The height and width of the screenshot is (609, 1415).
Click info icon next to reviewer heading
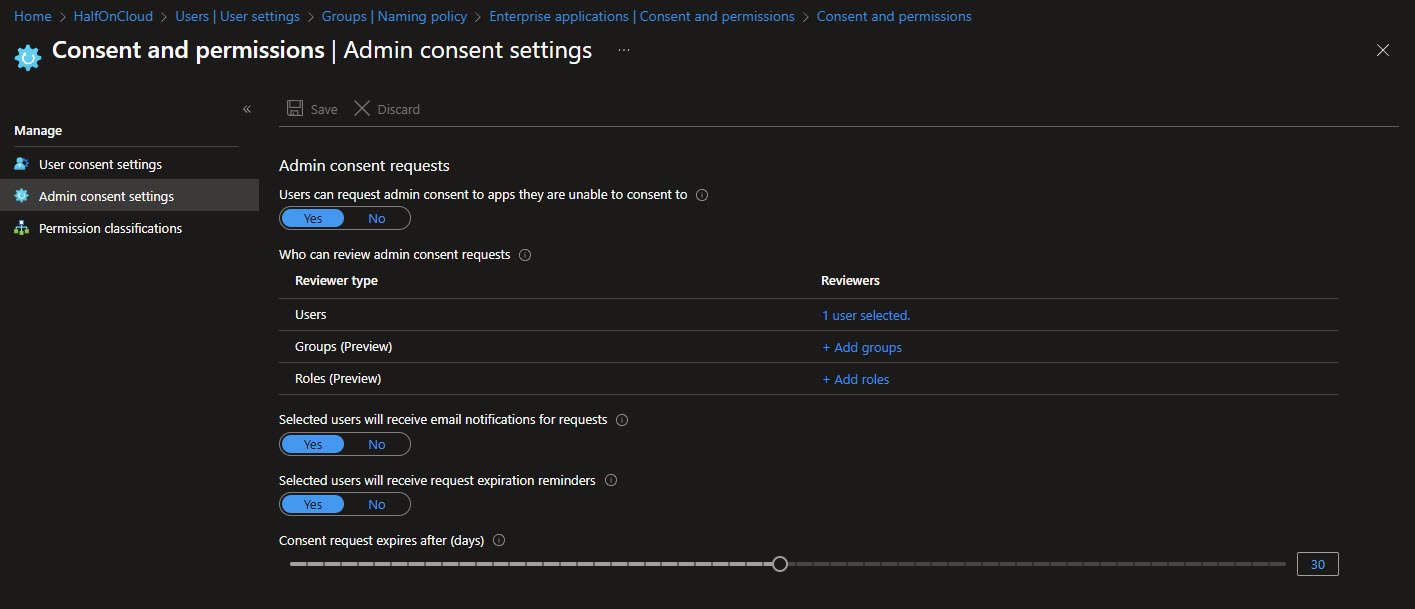525,255
